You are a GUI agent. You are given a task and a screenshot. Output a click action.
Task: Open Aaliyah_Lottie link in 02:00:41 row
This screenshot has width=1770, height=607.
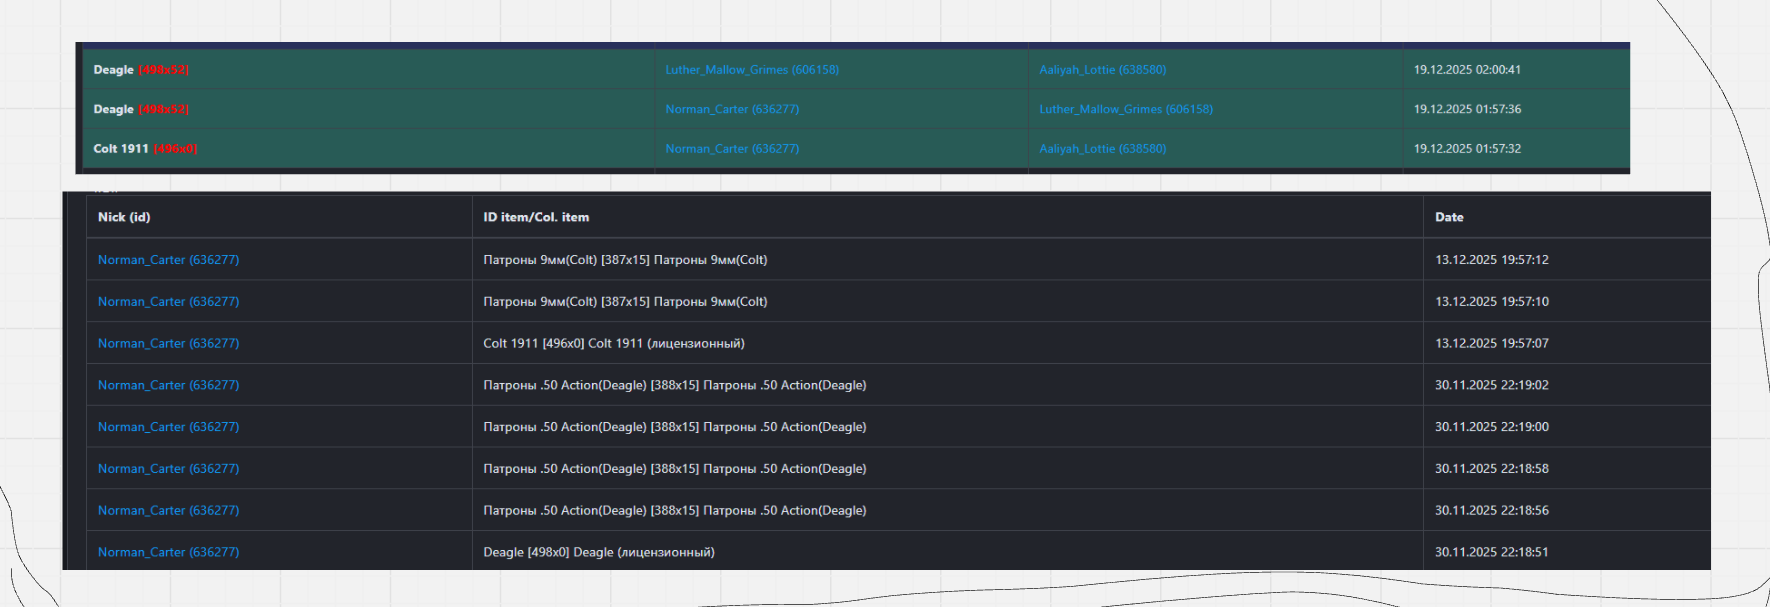pyautogui.click(x=1102, y=70)
